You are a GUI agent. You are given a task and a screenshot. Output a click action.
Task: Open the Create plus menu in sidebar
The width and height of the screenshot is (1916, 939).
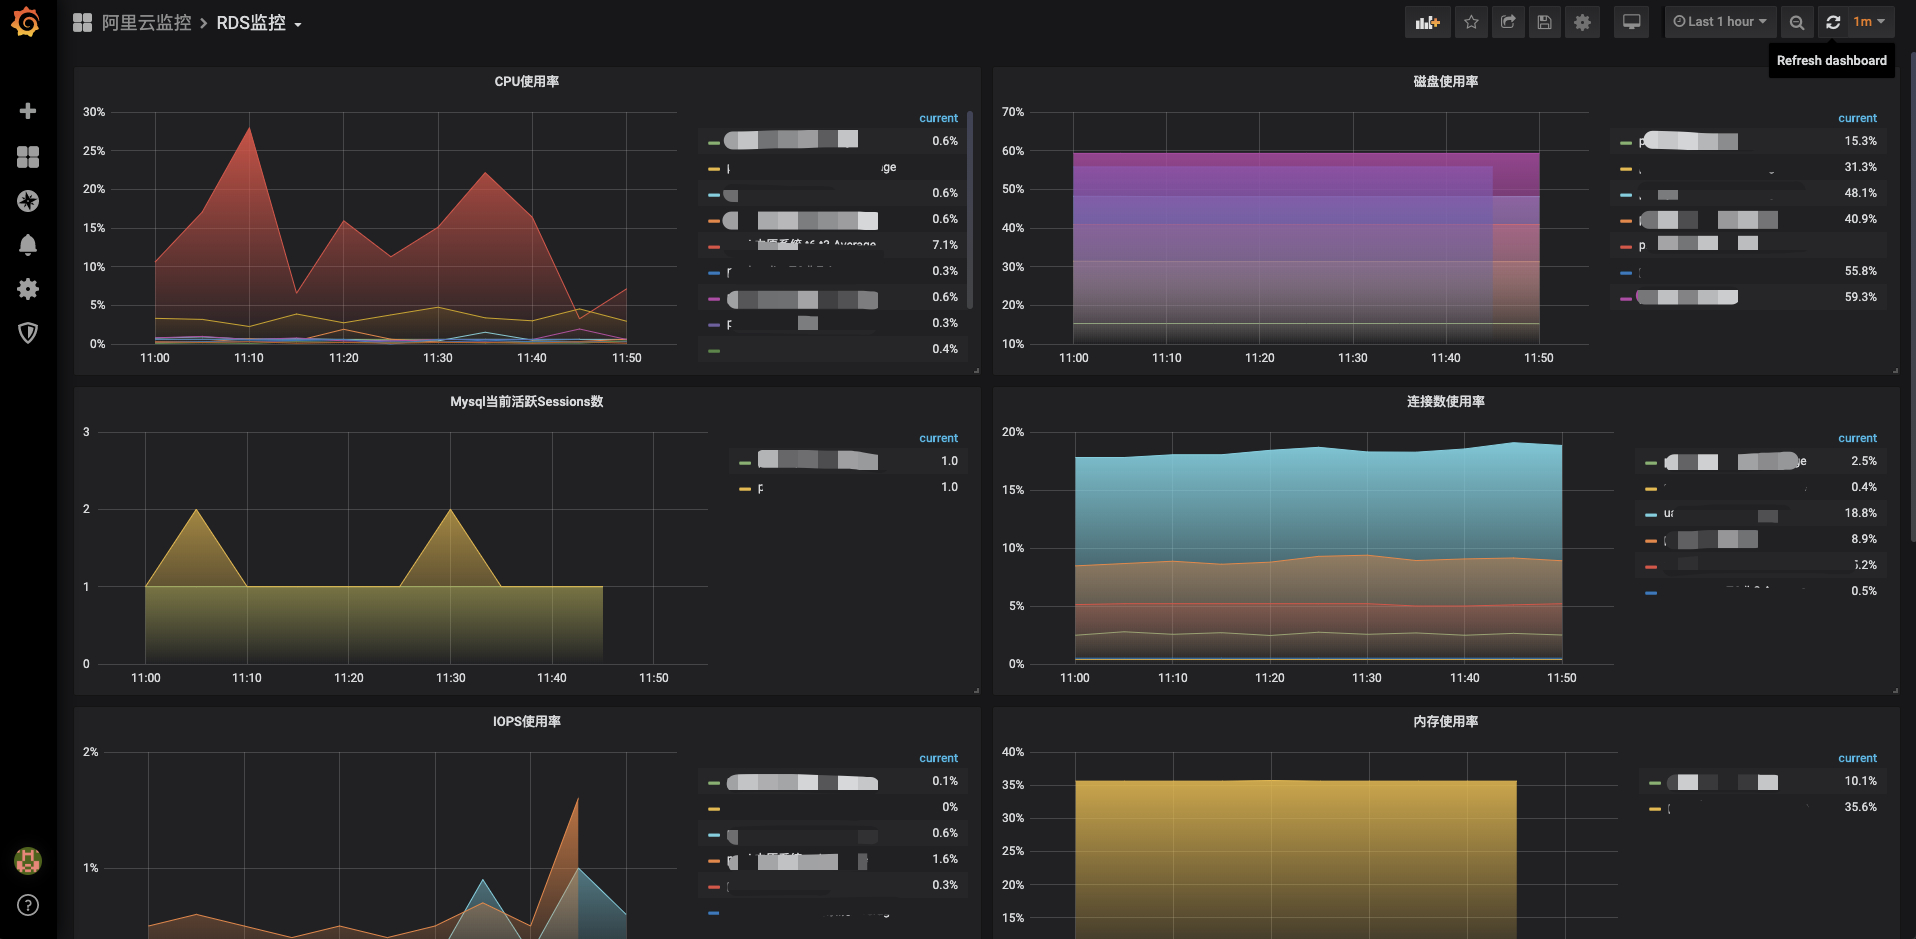[28, 111]
